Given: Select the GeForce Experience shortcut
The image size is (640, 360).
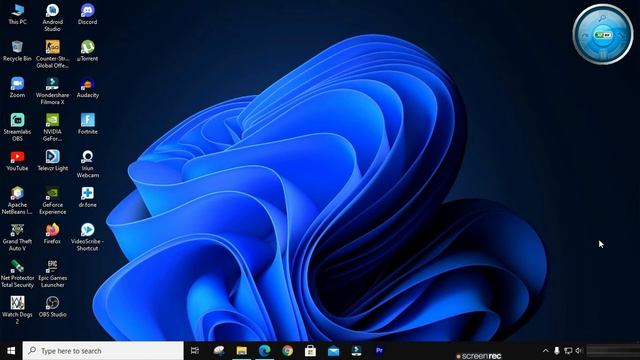Looking at the screenshot, I should pos(53,200).
